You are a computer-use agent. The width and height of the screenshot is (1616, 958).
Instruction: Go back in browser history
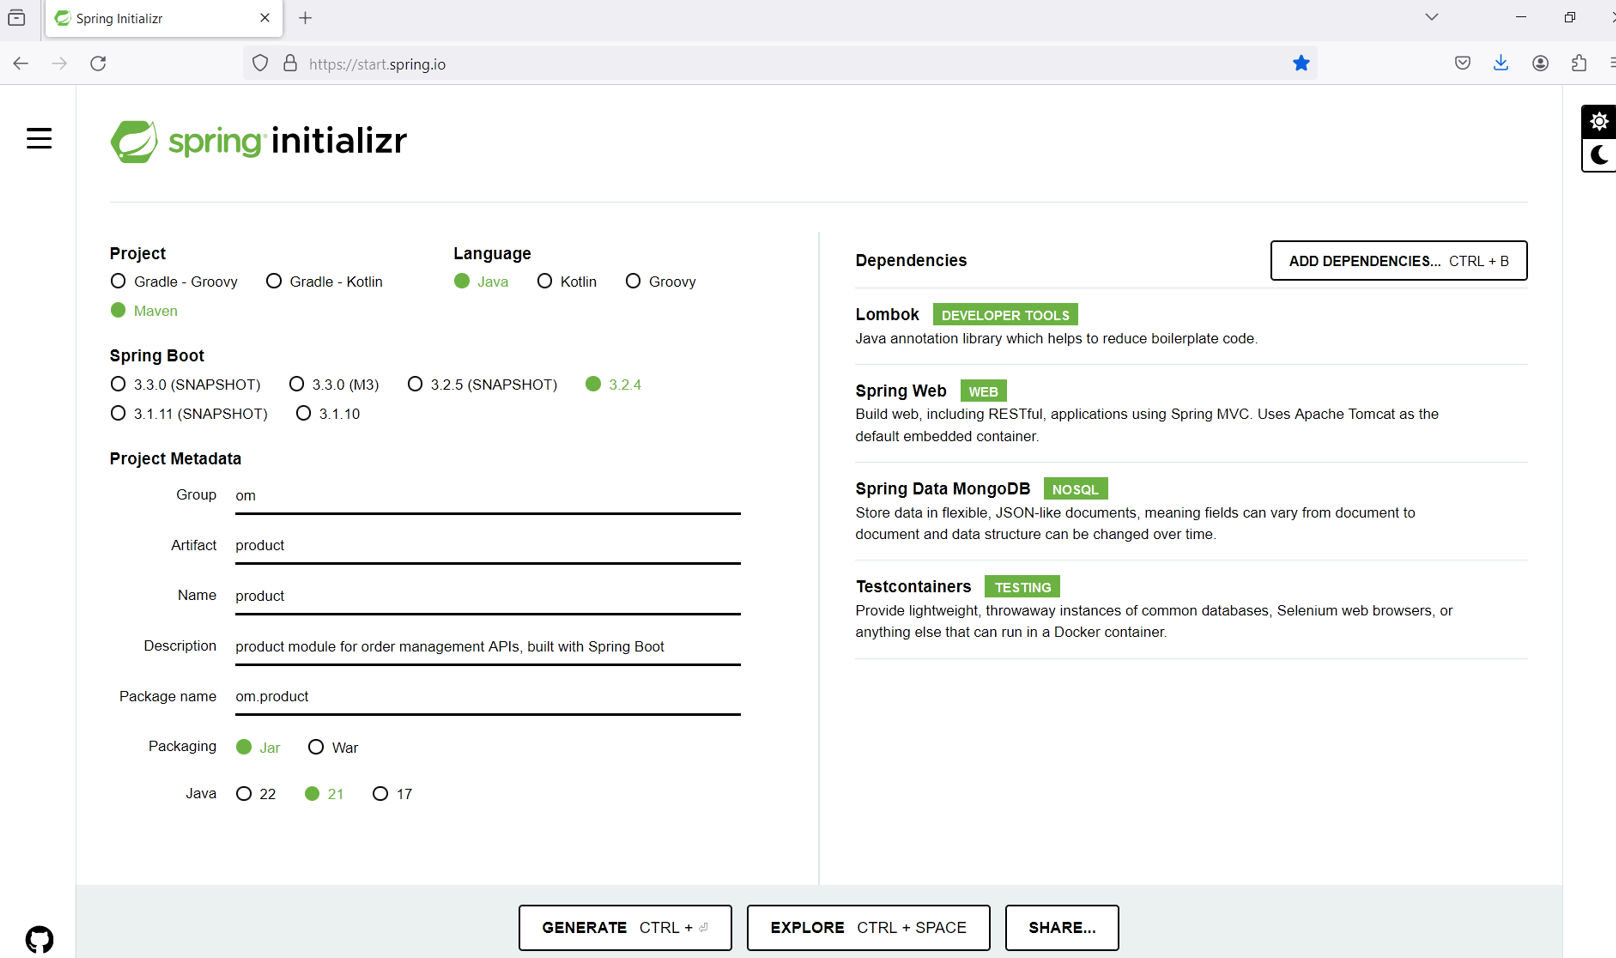click(x=21, y=63)
